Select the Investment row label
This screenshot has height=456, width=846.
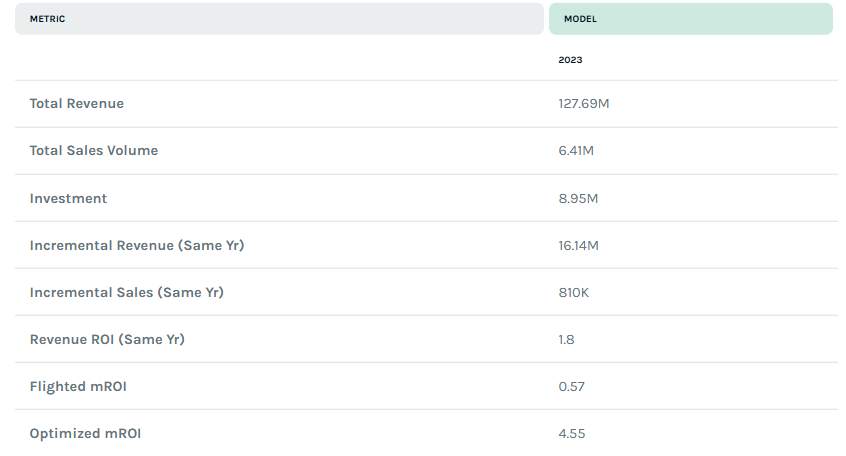pyautogui.click(x=69, y=199)
